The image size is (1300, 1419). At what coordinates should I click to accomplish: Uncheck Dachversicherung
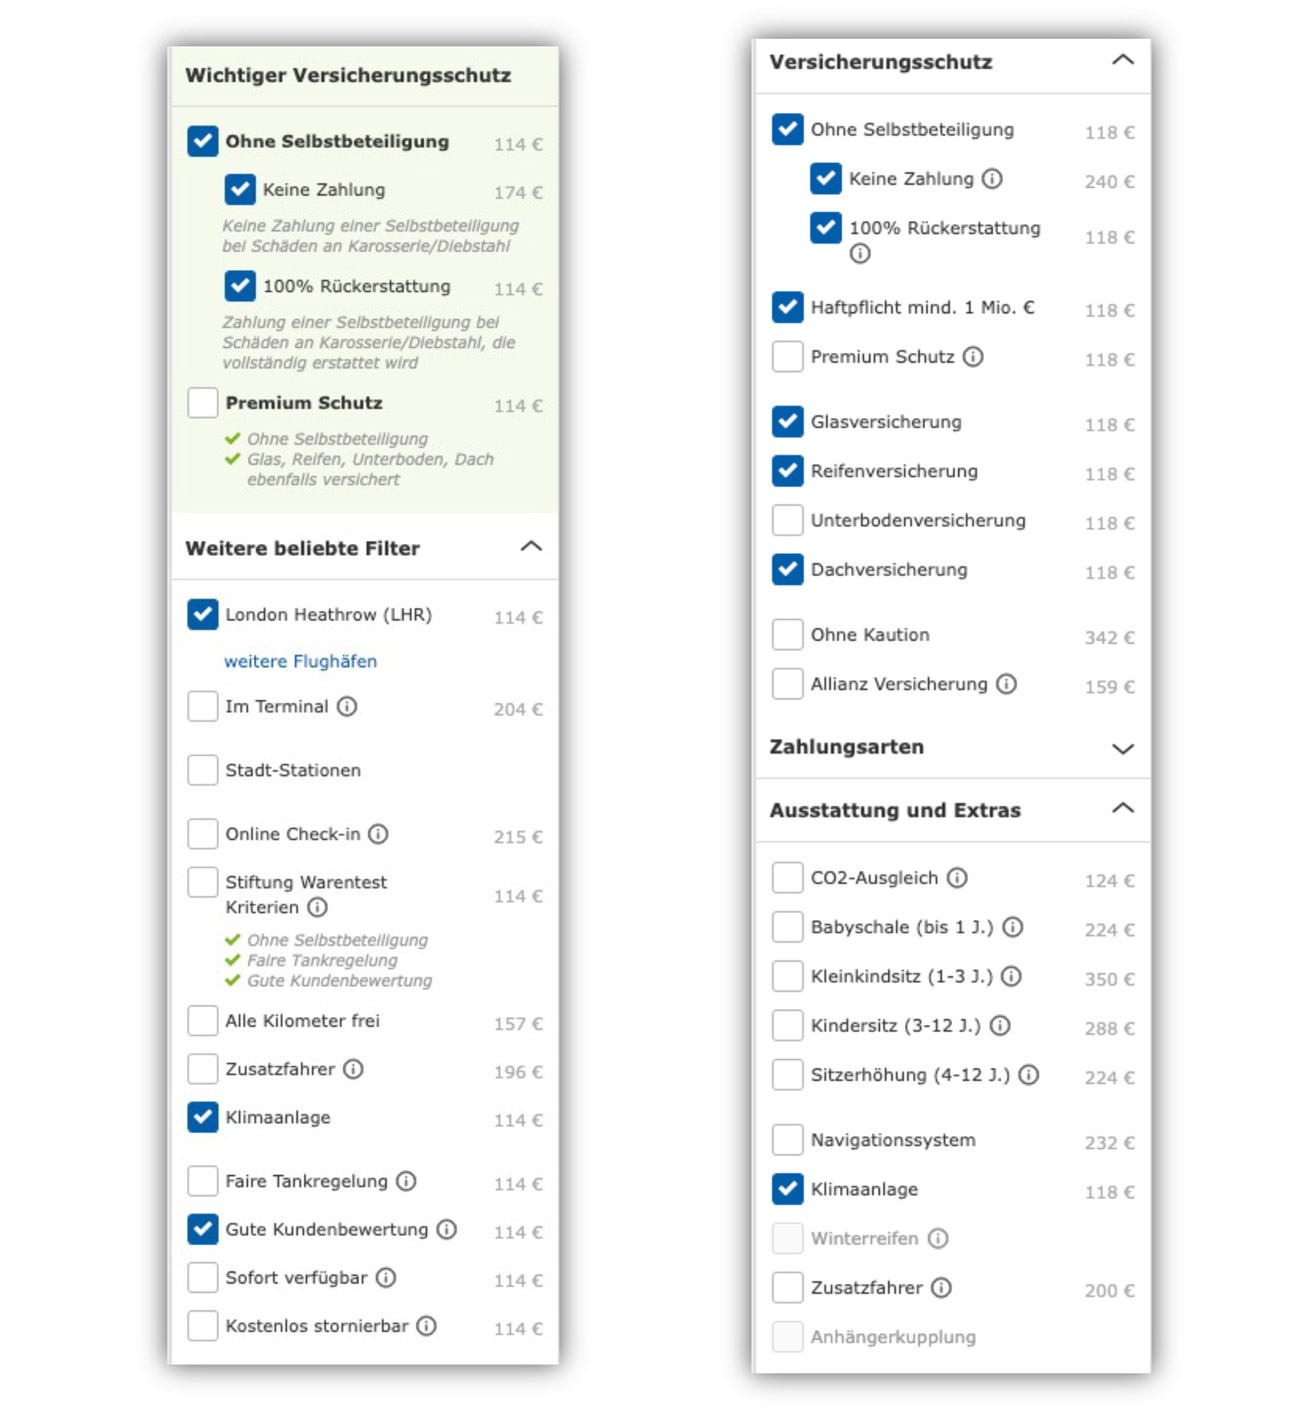(x=788, y=569)
